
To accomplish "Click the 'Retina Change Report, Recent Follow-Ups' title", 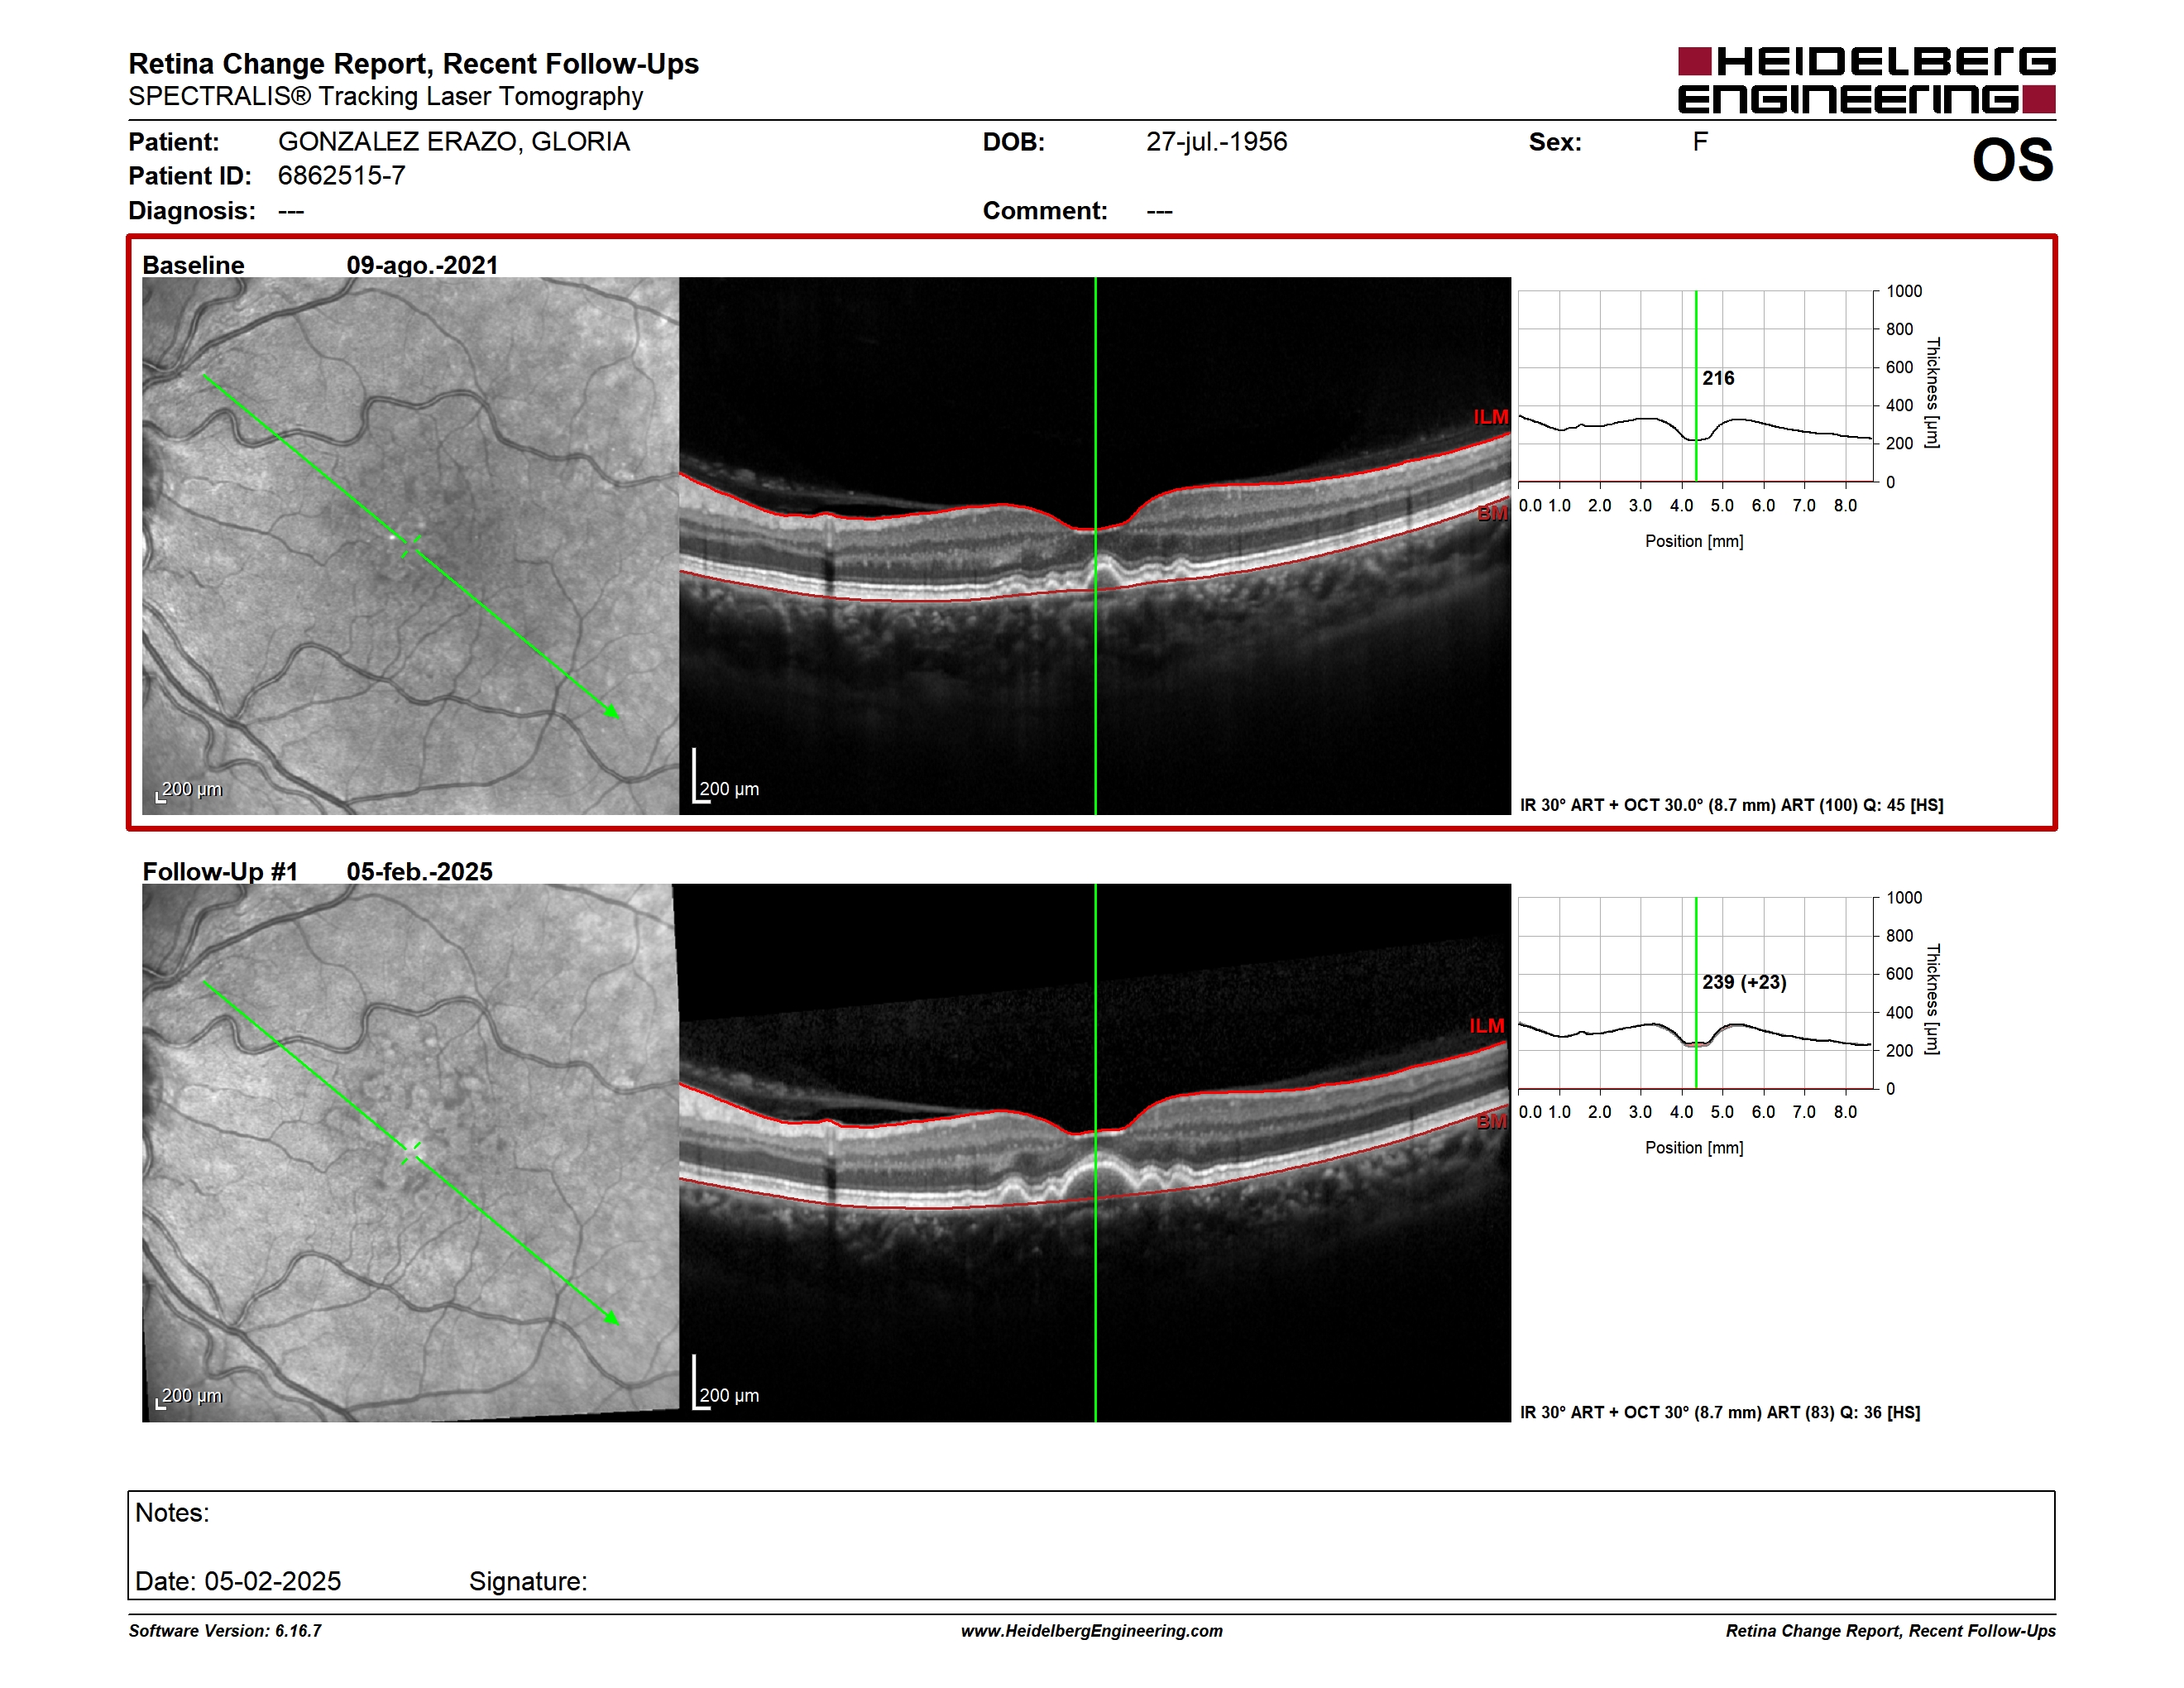I will (x=413, y=64).
